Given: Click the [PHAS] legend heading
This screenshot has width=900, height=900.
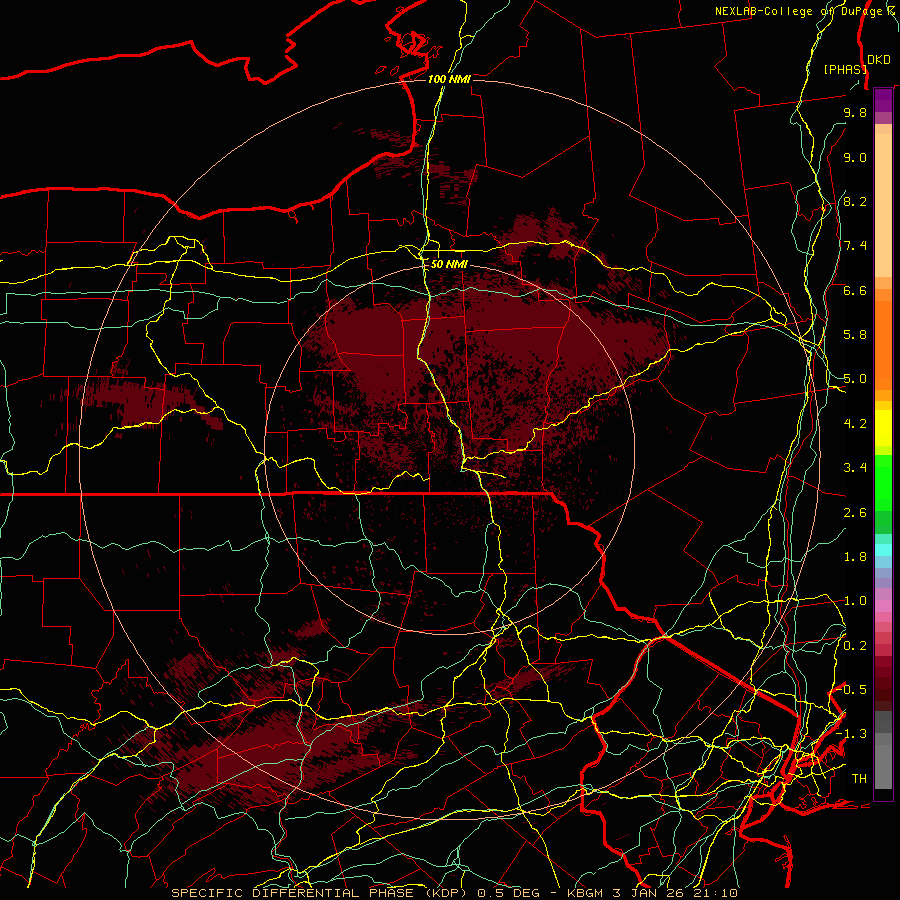Looking at the screenshot, I should 844,69.
